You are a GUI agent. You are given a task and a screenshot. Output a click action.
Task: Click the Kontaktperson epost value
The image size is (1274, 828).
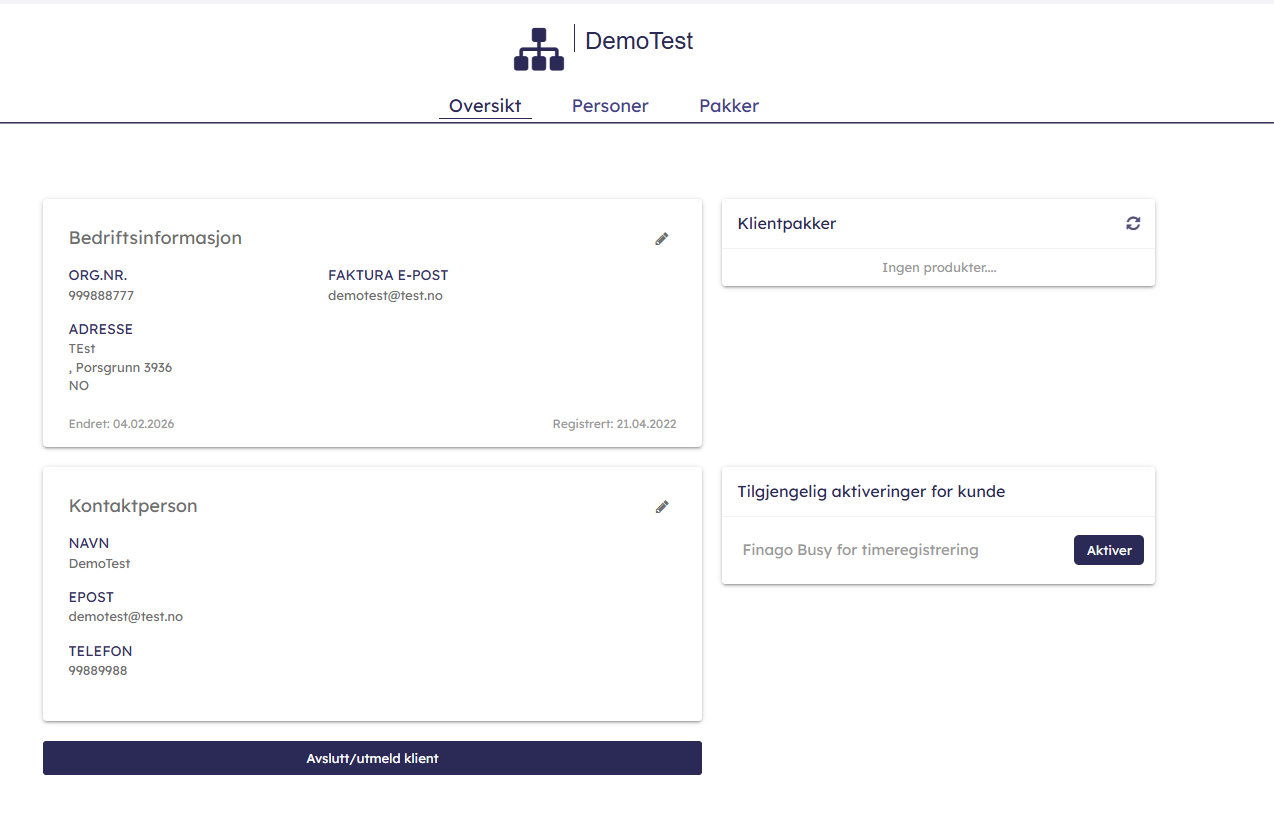point(126,616)
